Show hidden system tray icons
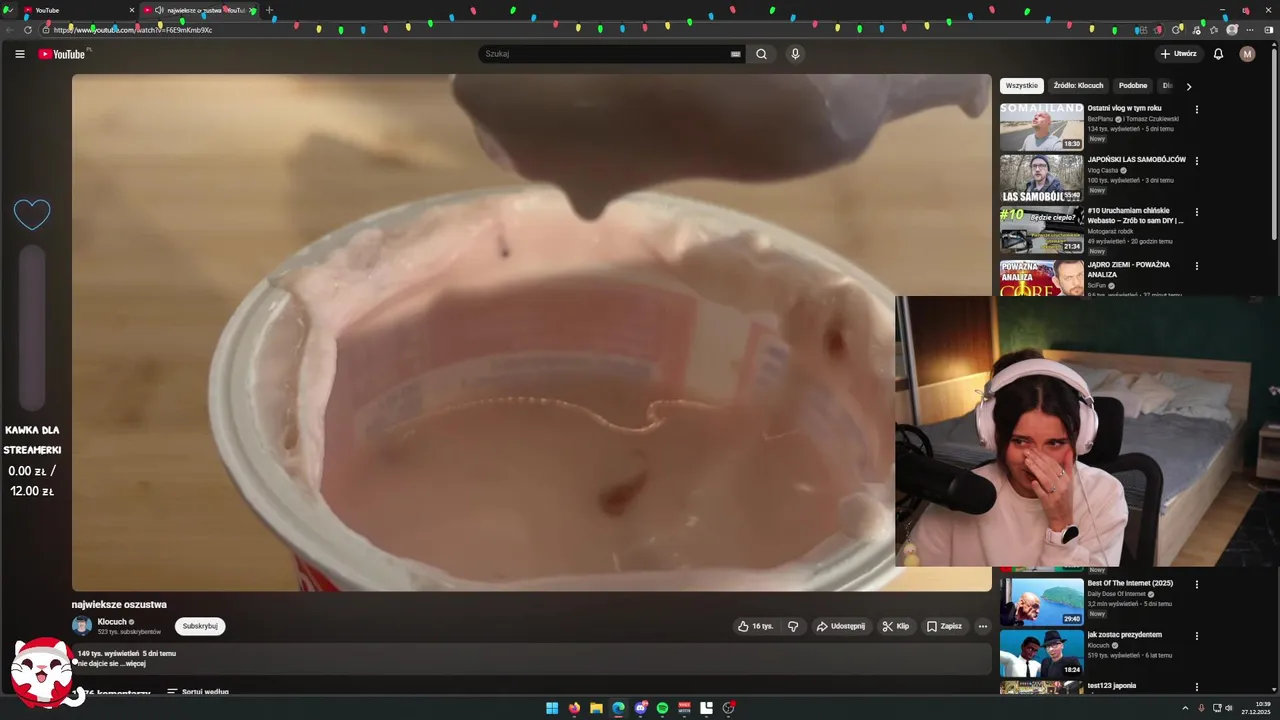This screenshot has width=1280, height=720. pos(1185,708)
